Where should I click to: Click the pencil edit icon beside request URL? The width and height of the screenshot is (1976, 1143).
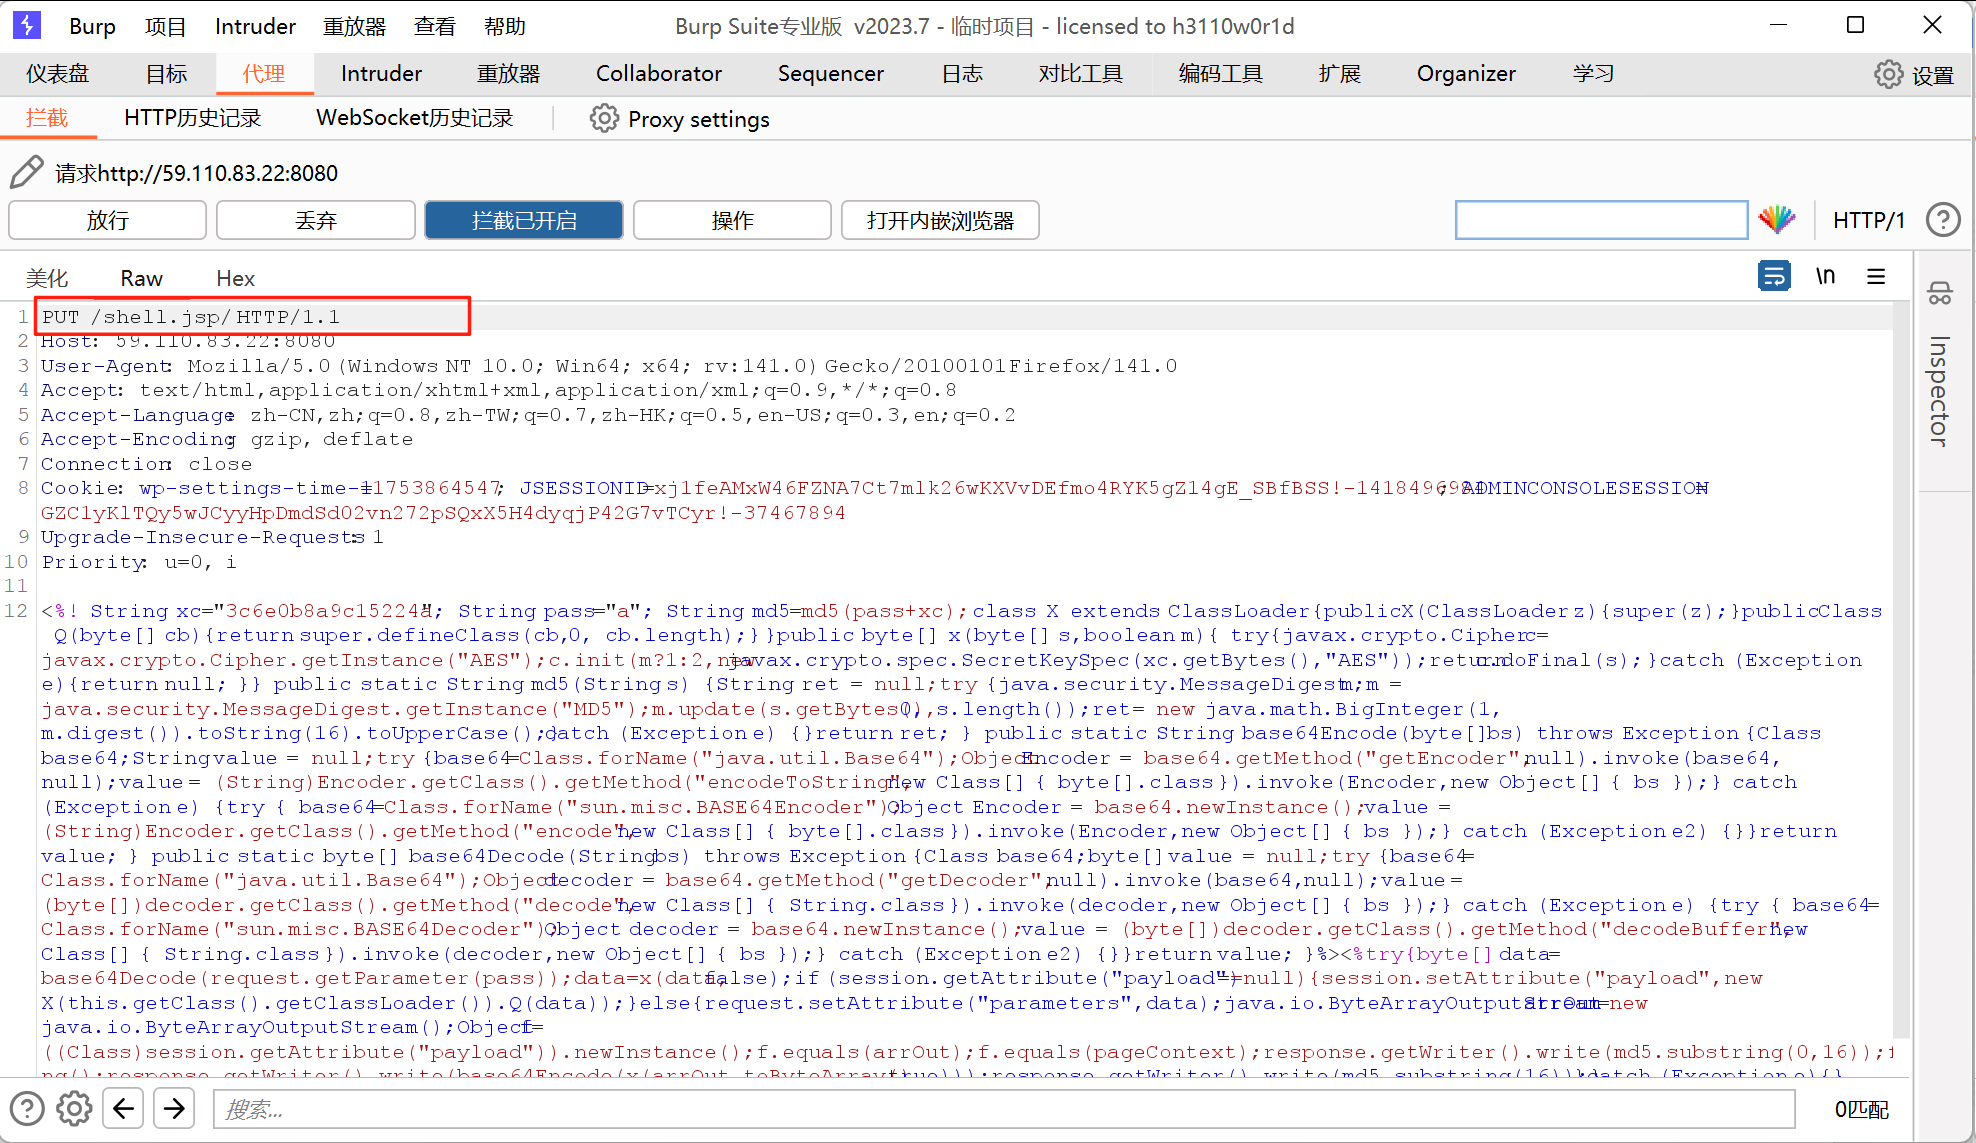click(x=27, y=172)
